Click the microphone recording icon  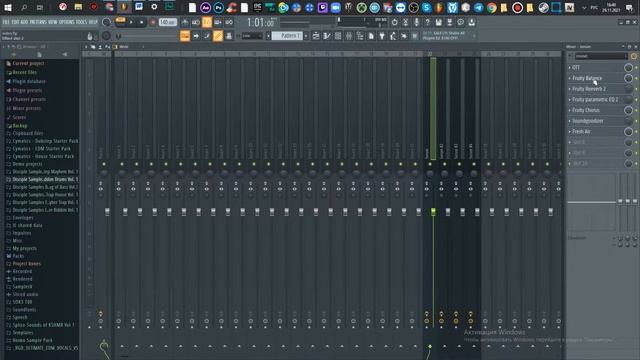tap(416, 22)
